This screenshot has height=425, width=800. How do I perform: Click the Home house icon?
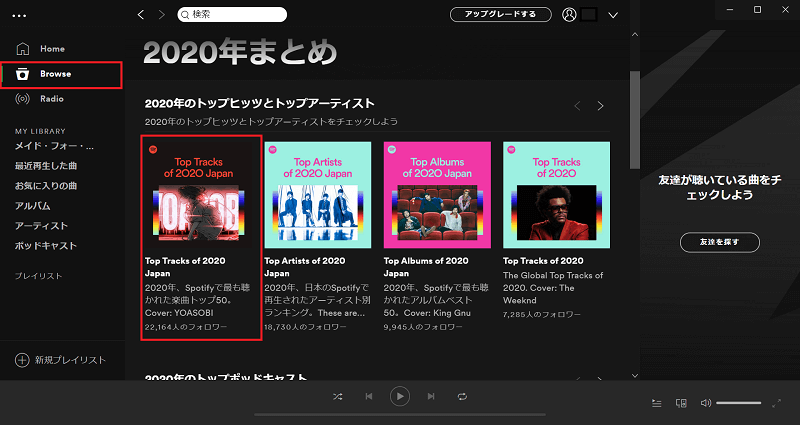tap(22, 48)
